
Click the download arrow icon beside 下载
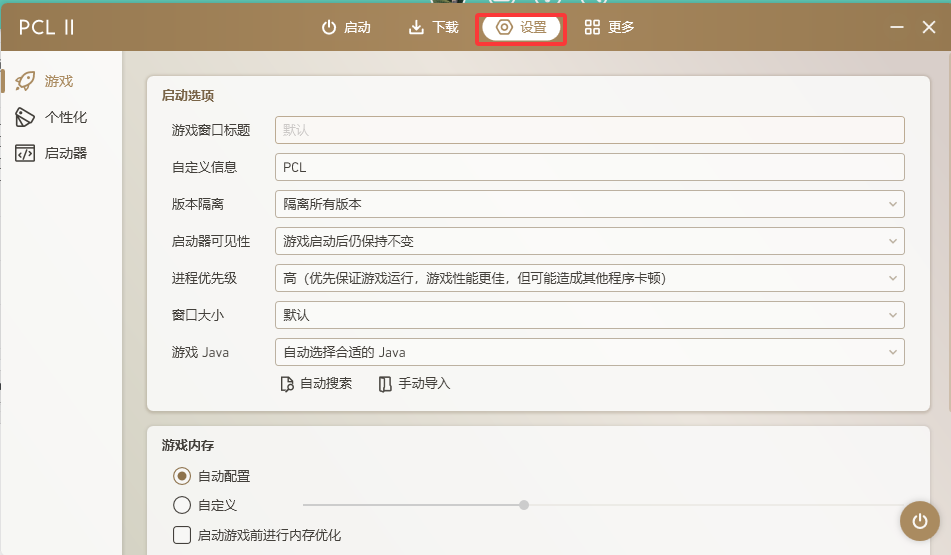point(416,27)
